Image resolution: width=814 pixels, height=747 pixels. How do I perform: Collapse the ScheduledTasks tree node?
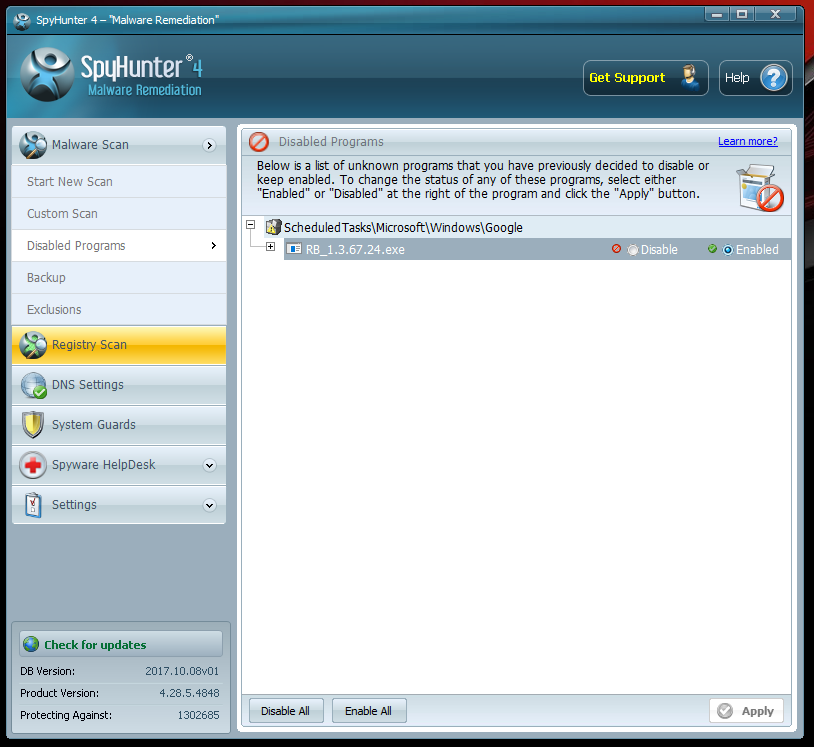[x=251, y=225]
